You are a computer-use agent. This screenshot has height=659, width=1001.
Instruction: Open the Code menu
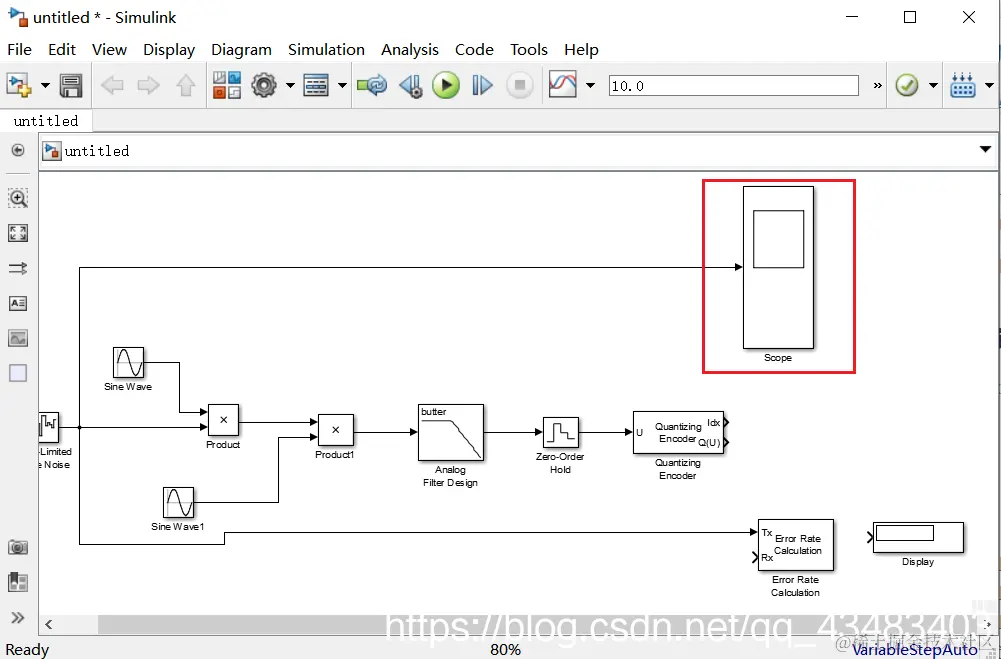(x=474, y=50)
